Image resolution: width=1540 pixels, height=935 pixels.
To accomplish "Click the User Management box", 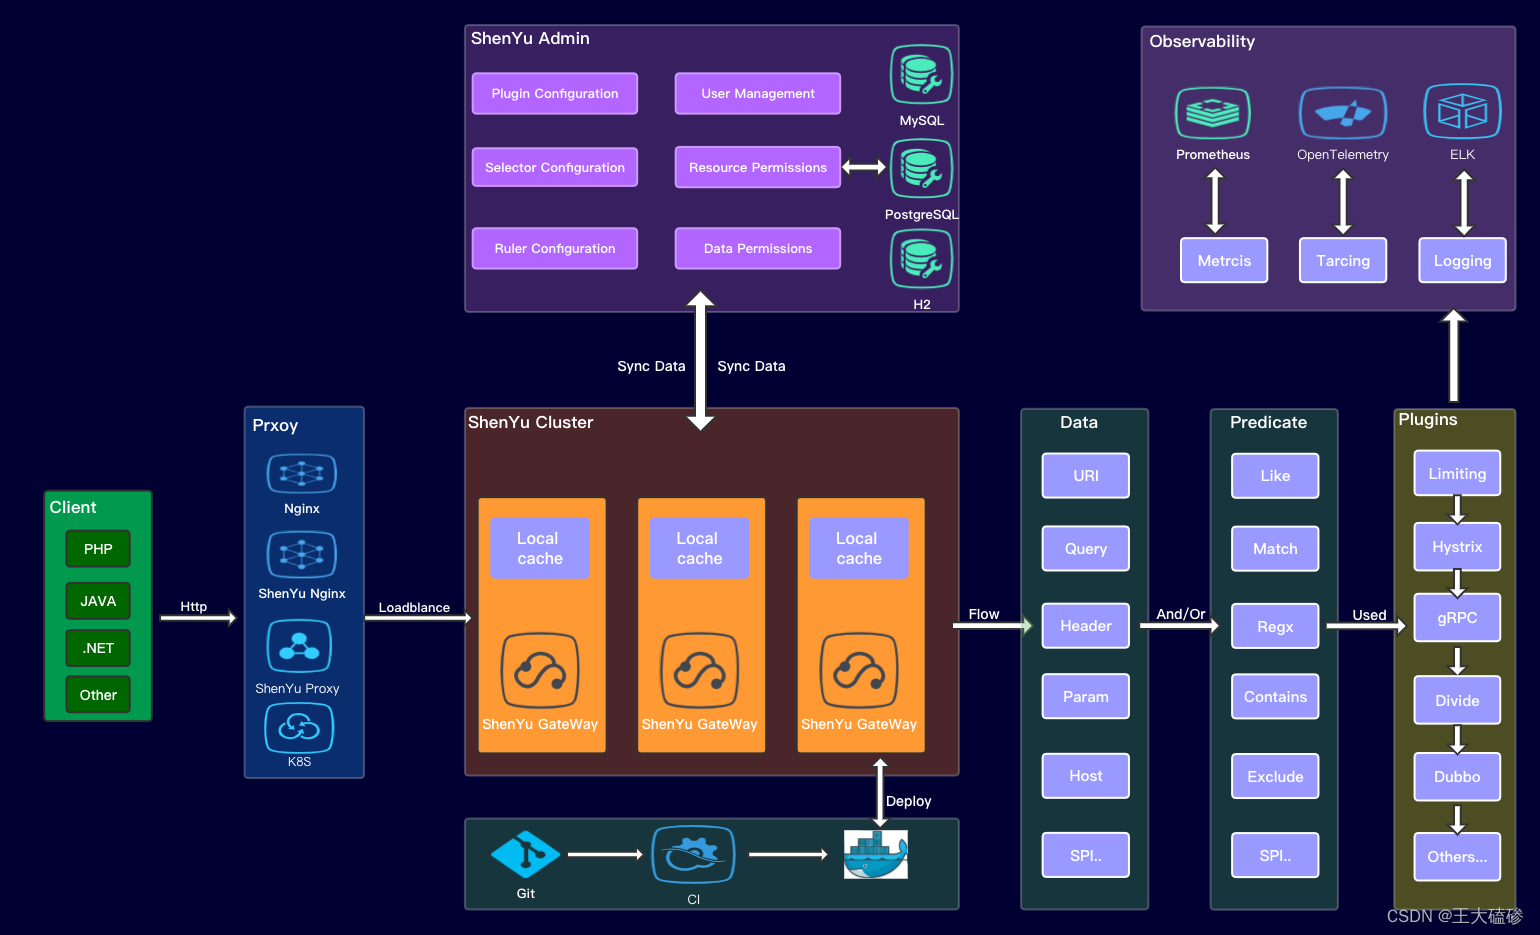I will pos(758,93).
